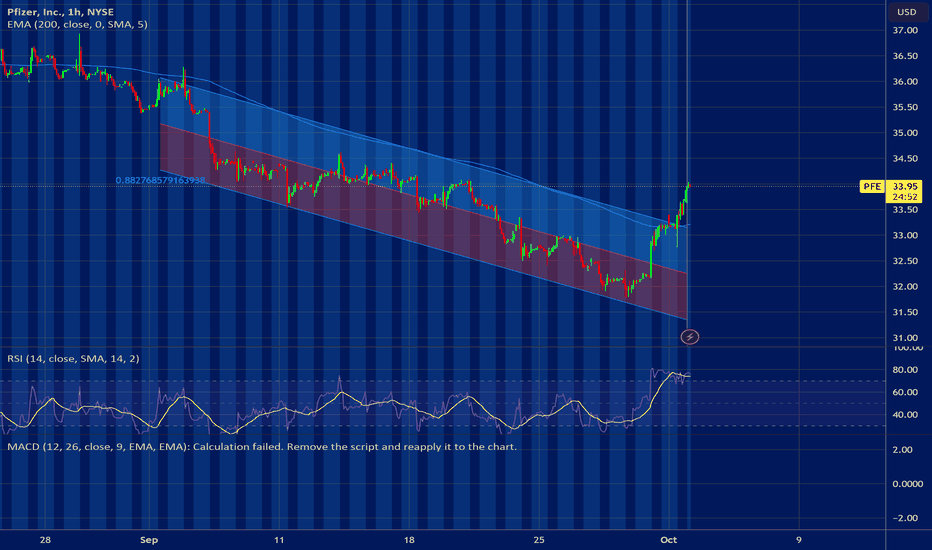This screenshot has height=550, width=932.
Task: Click the RSI 60.00 axis label
Action: click(905, 392)
